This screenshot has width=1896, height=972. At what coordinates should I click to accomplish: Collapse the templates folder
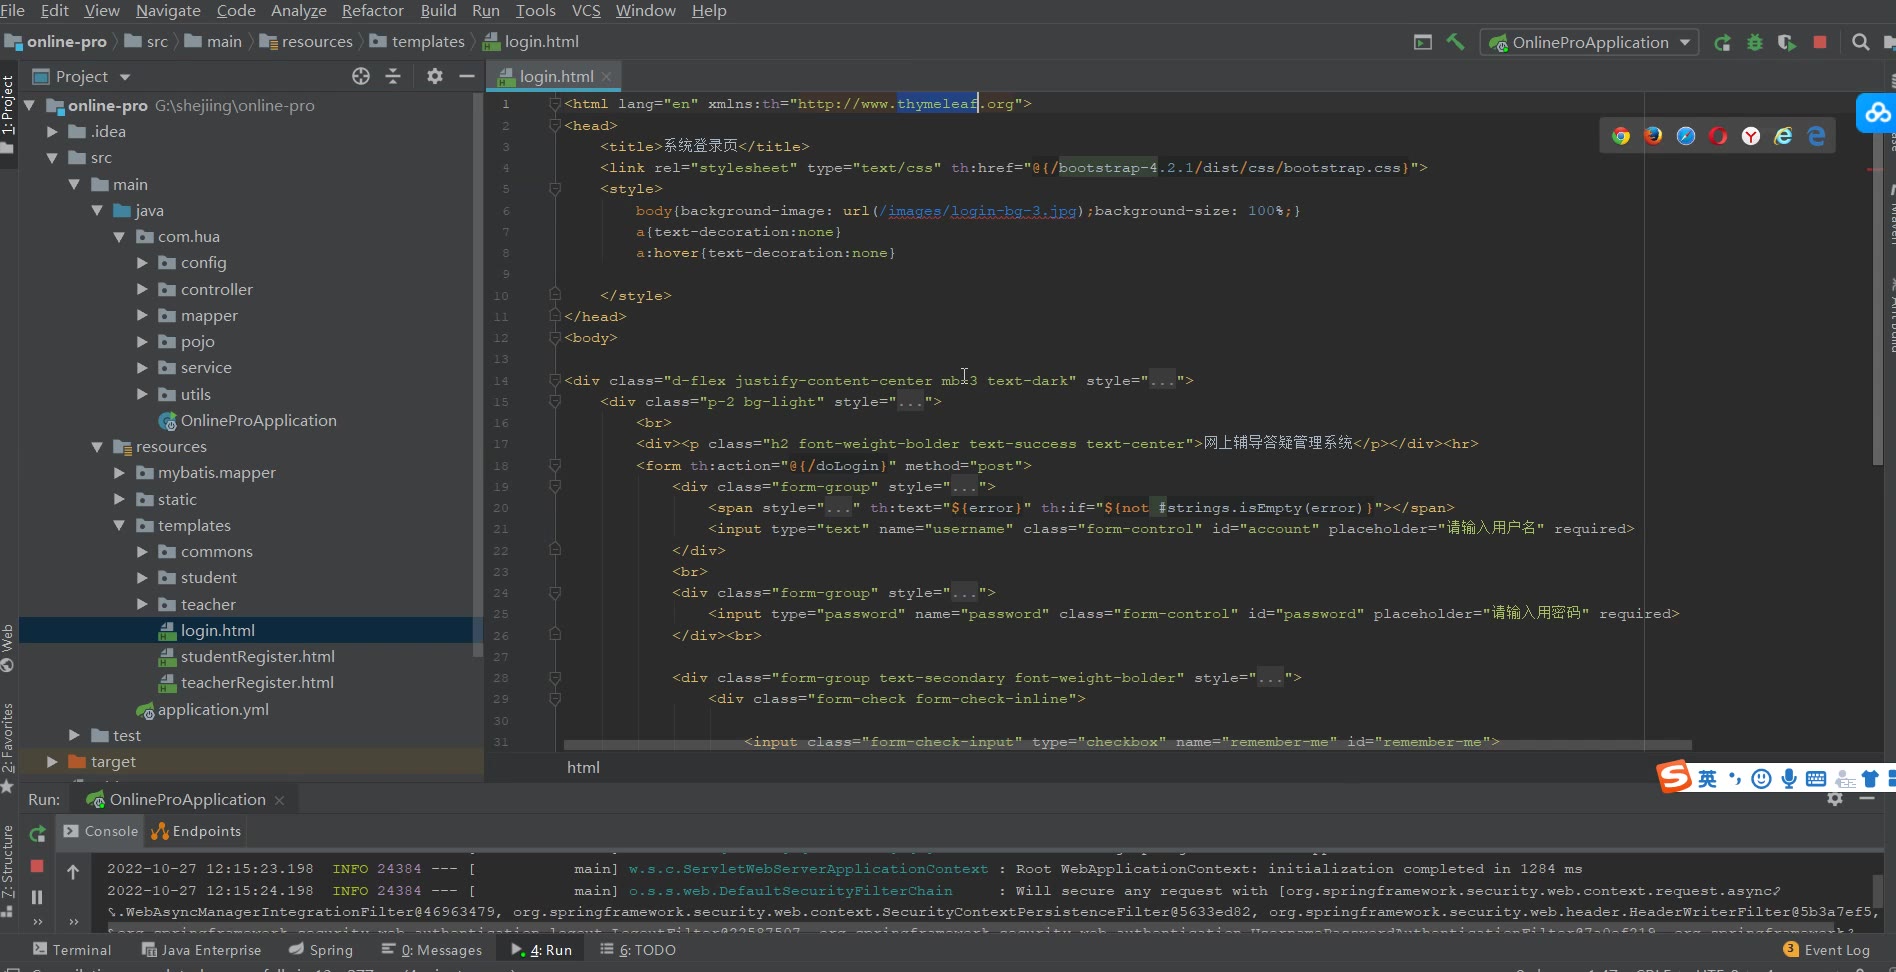[119, 525]
